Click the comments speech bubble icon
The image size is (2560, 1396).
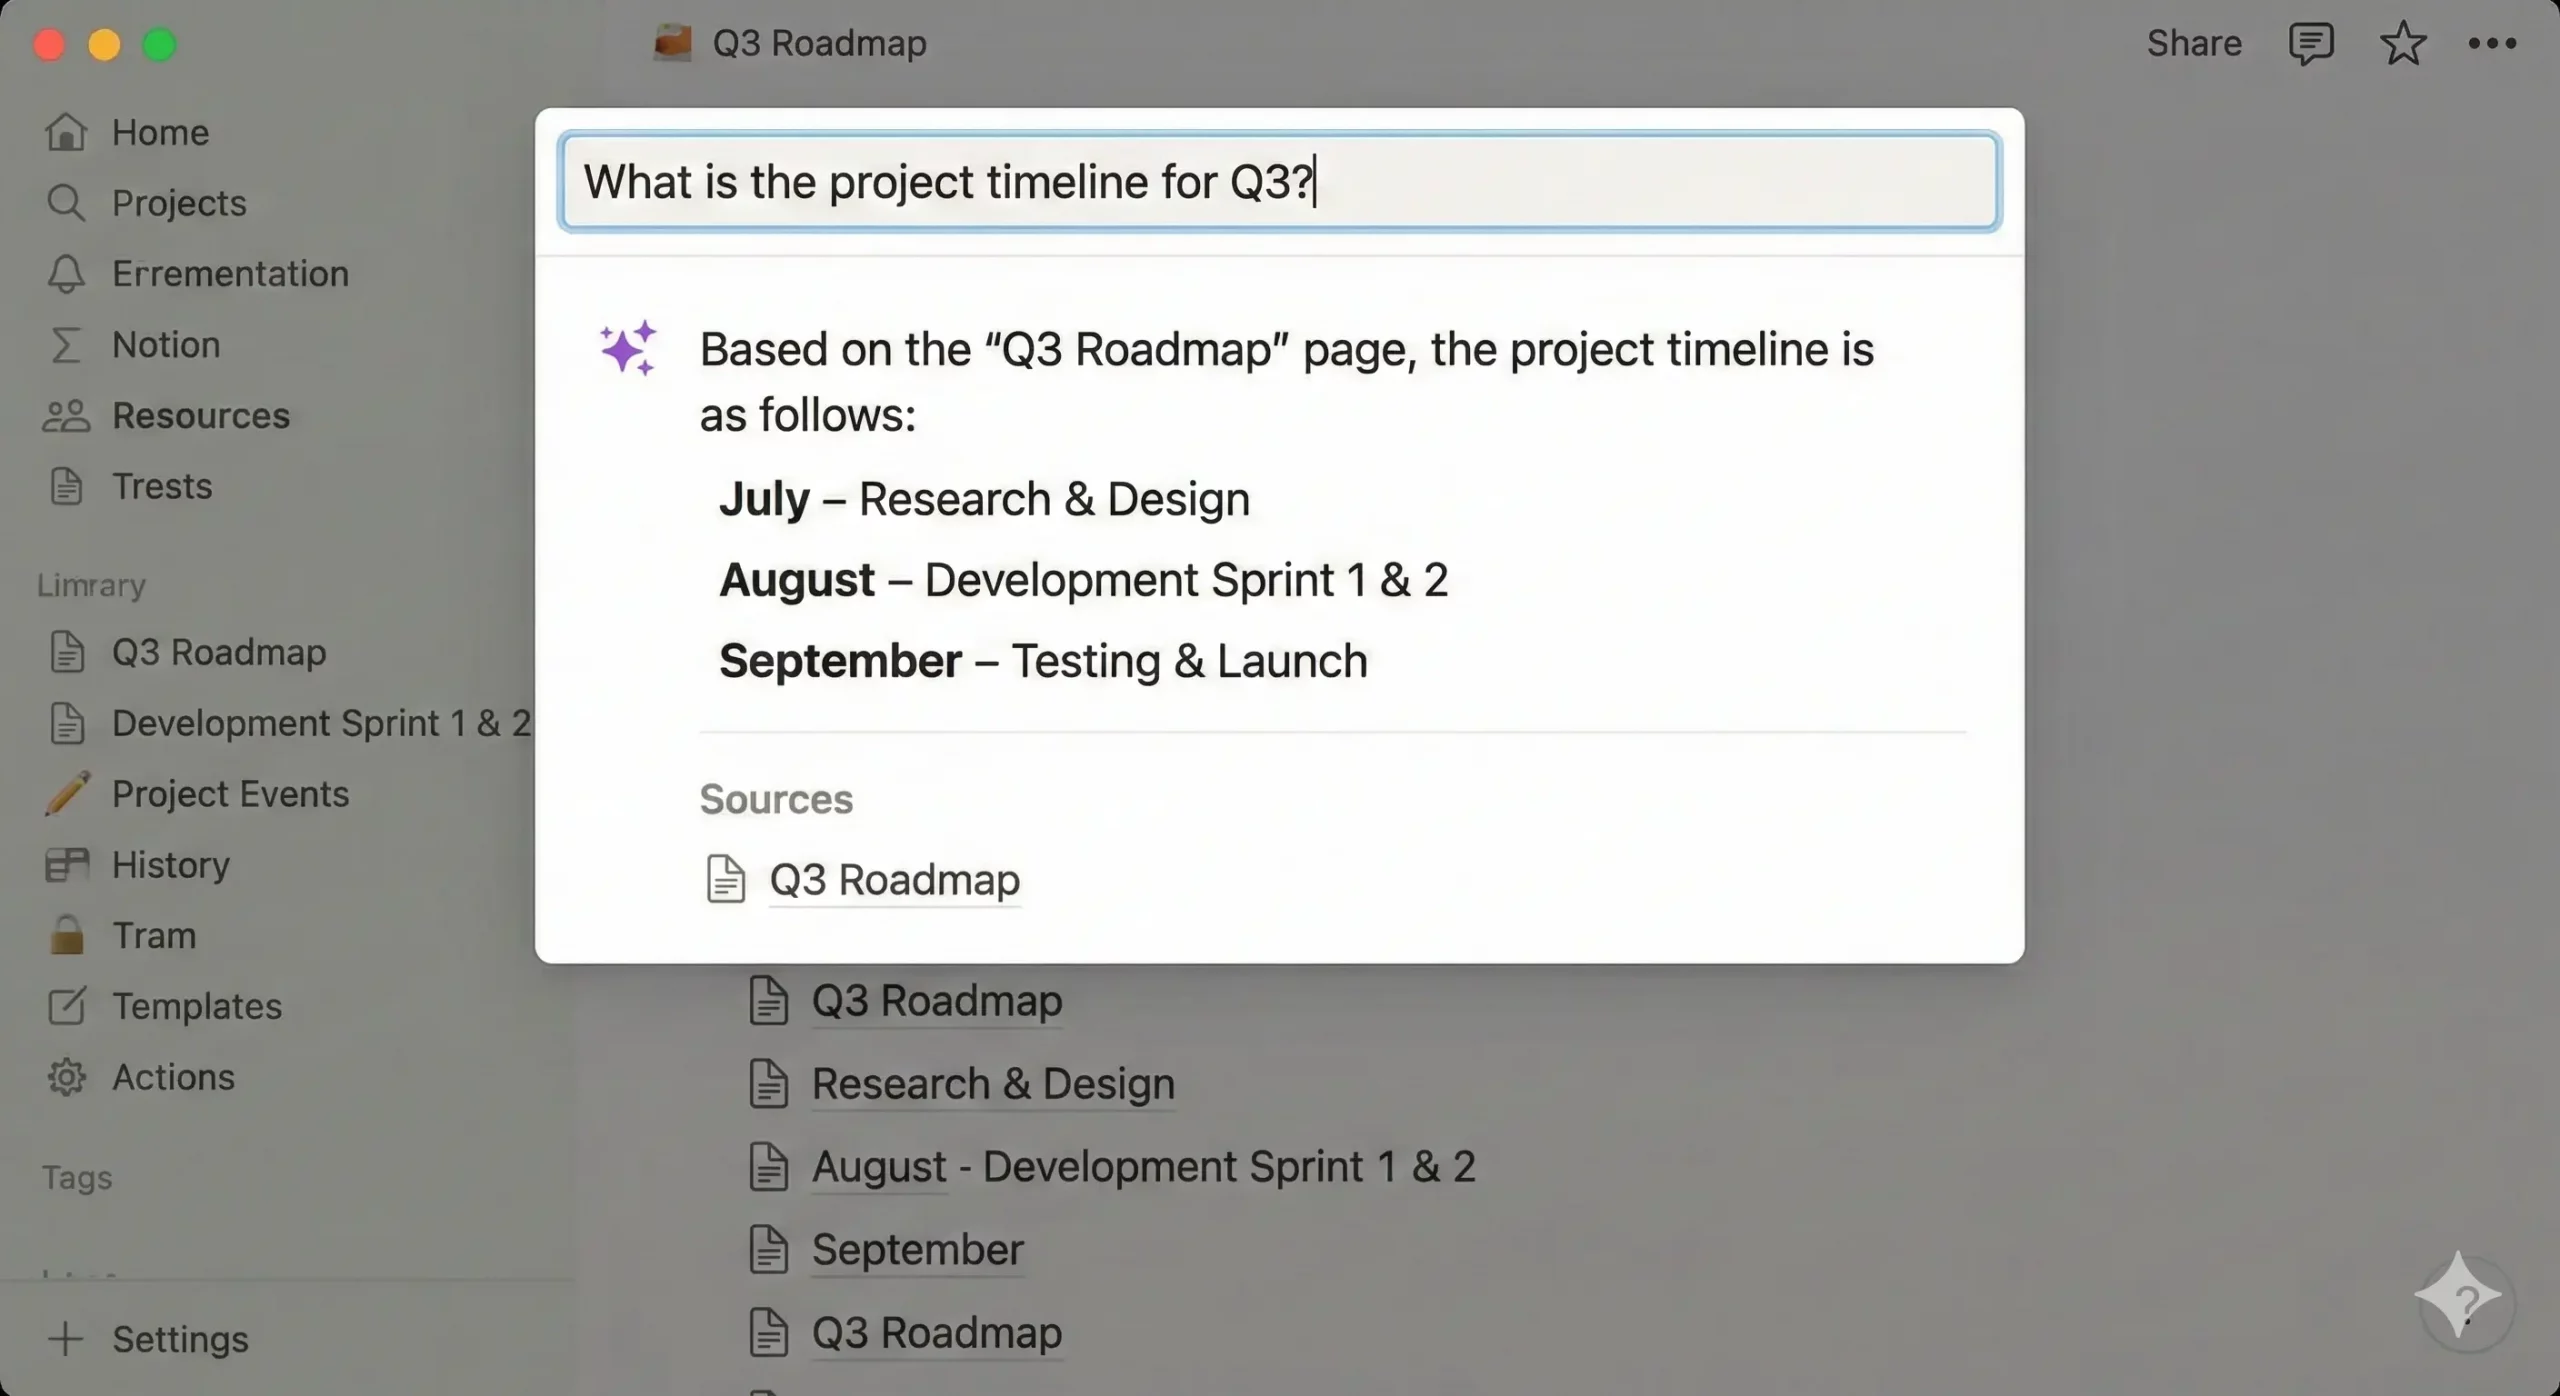[x=2310, y=44]
